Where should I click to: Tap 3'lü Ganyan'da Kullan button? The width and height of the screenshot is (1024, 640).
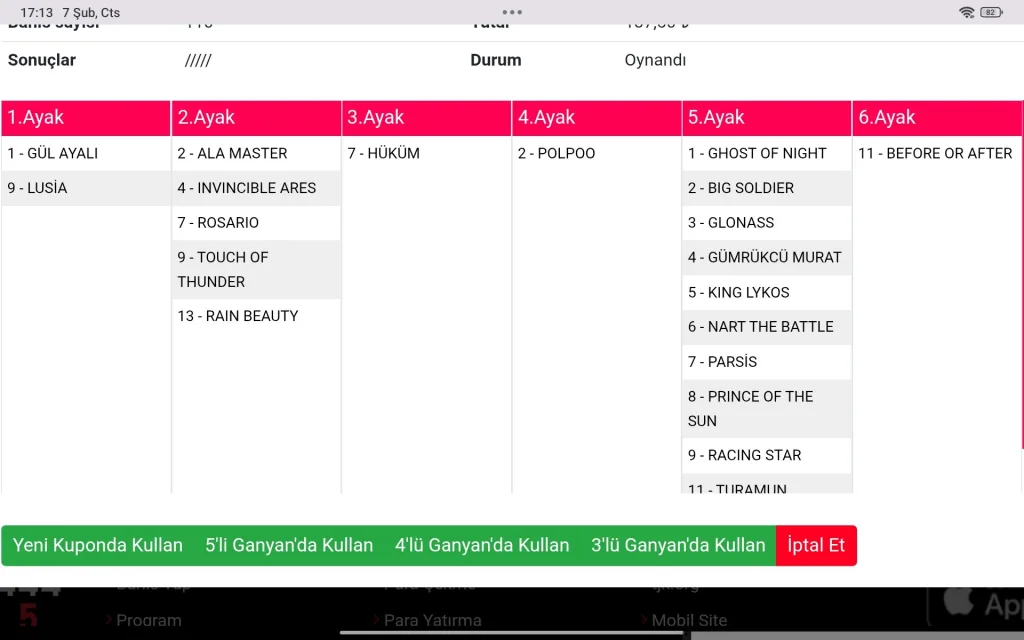click(x=678, y=545)
